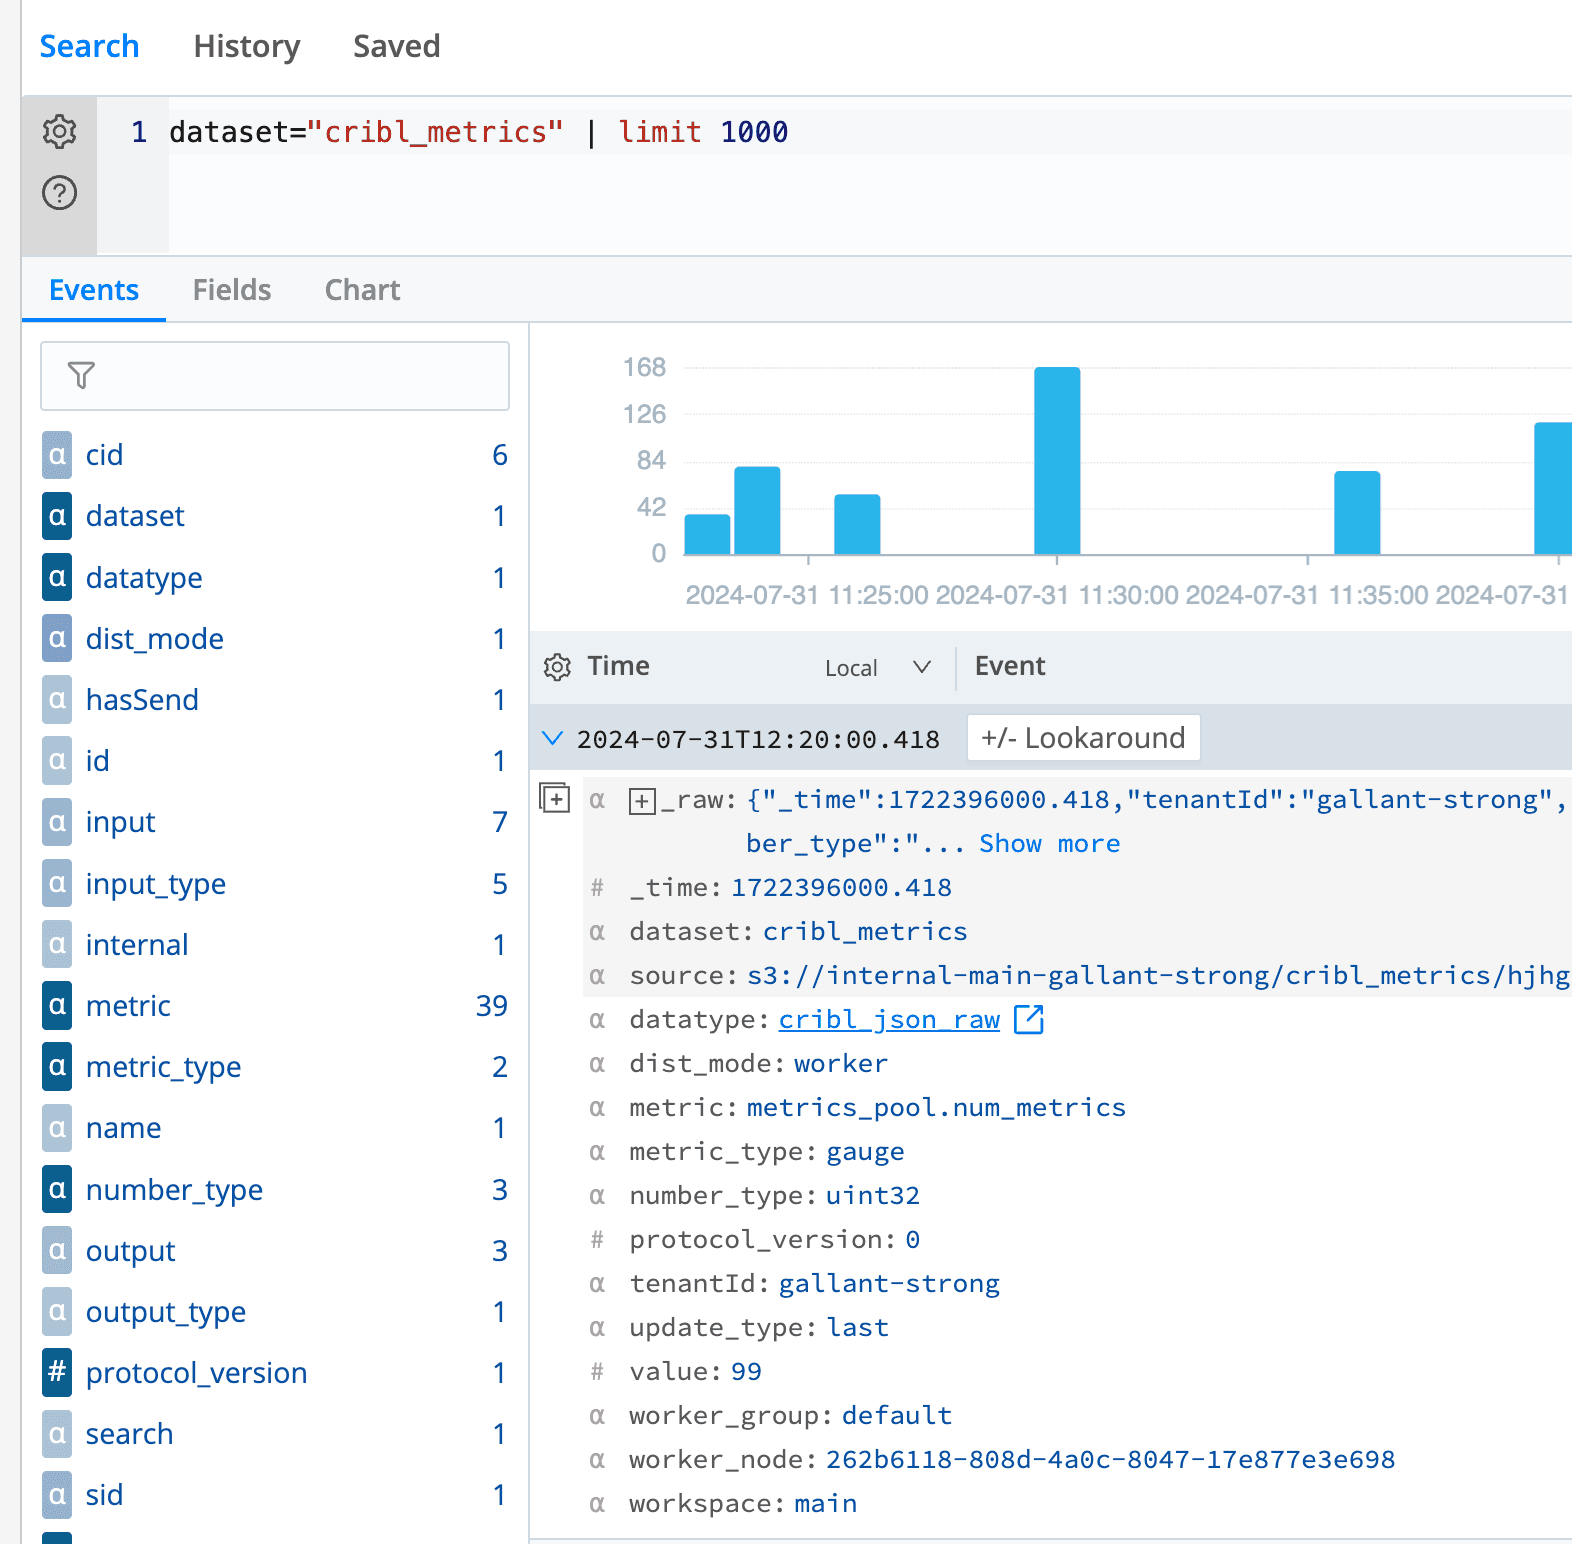Click the alpha icon next to metric field
The width and height of the screenshot is (1572, 1544).
[x=57, y=1006]
